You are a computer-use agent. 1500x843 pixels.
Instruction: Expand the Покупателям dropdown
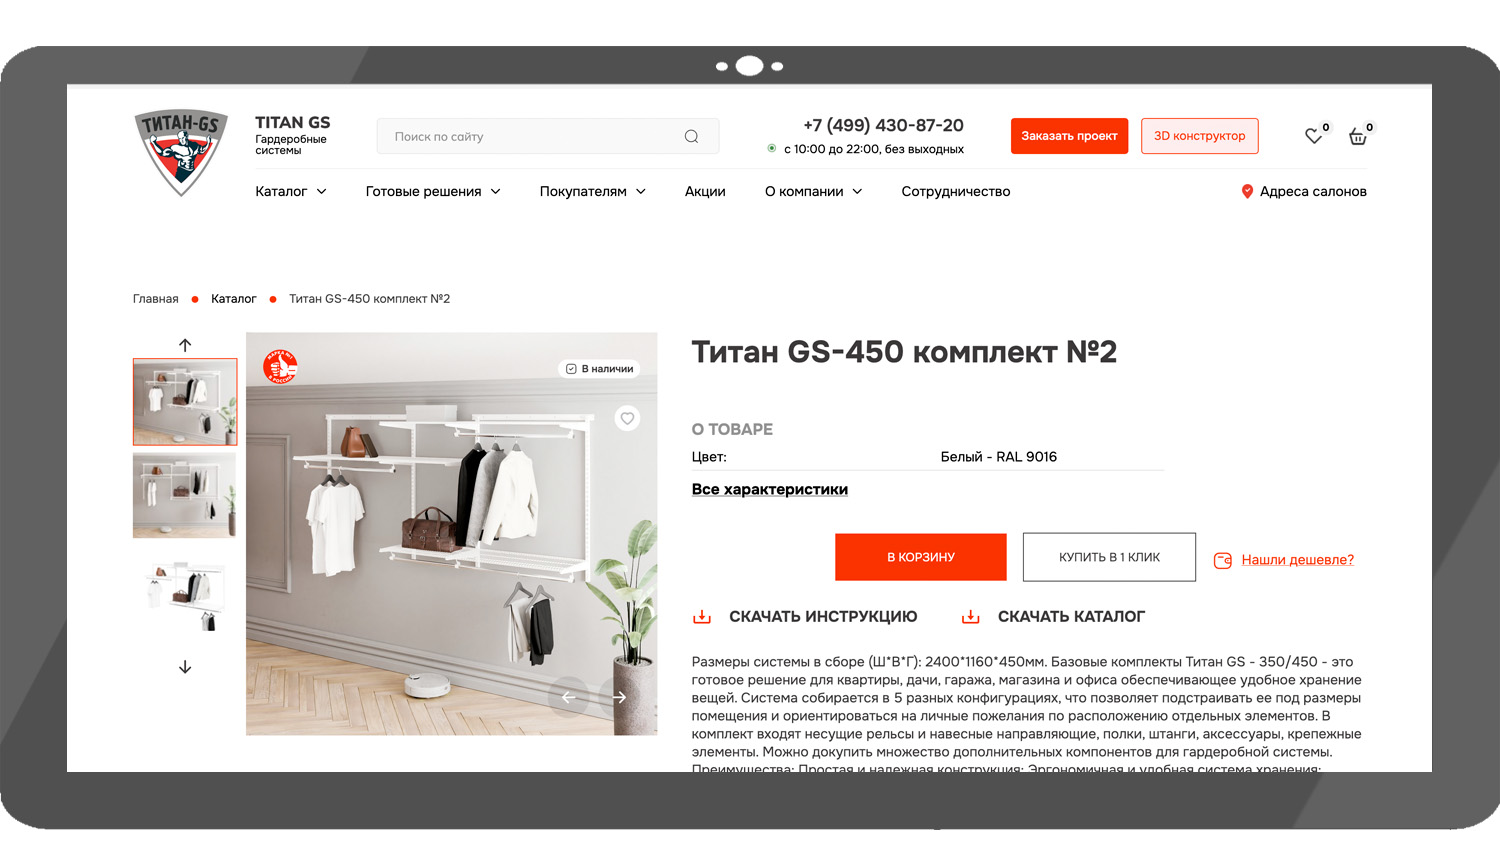click(593, 191)
